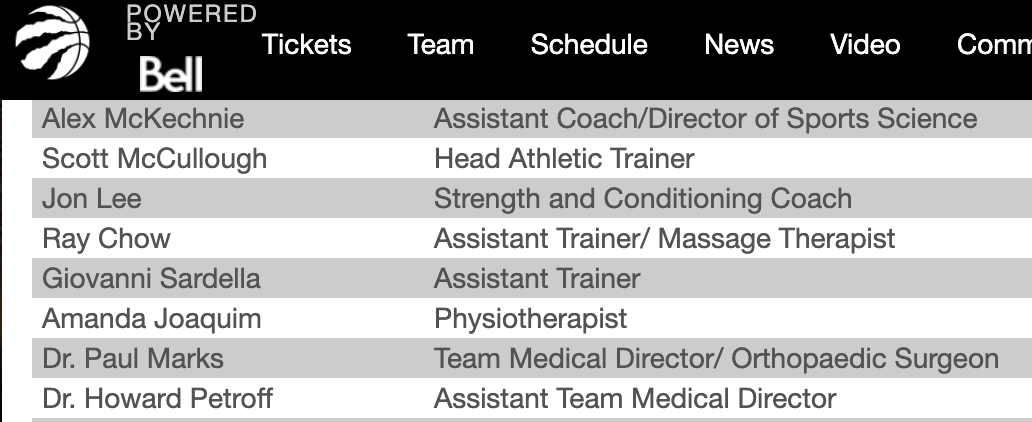This screenshot has height=422, width=1032.
Task: Open the Community nav item
Action: point(994,45)
